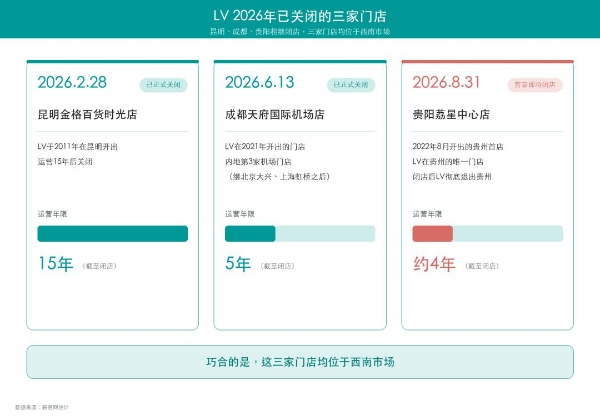Click the subtitle beginning "昆明、成都、贵阳相继闭店"
Viewport: 600px width, 420px height.
pyautogui.click(x=300, y=32)
